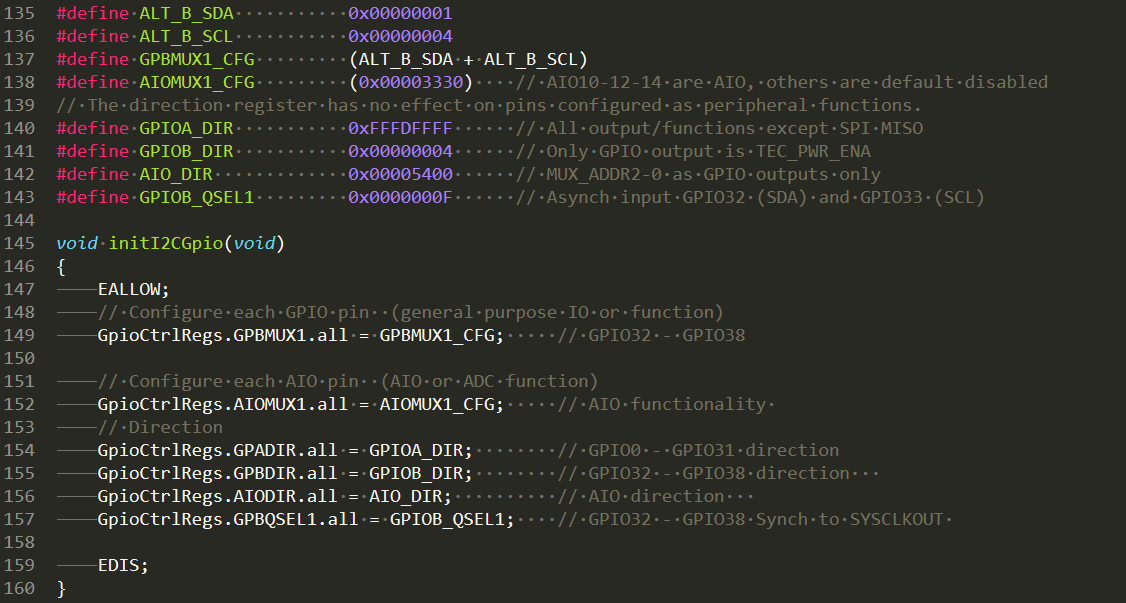Click GpioCtrlRegs.GPADIR.all on line 154
Viewport: 1126px width, 603px height.
click(x=217, y=450)
